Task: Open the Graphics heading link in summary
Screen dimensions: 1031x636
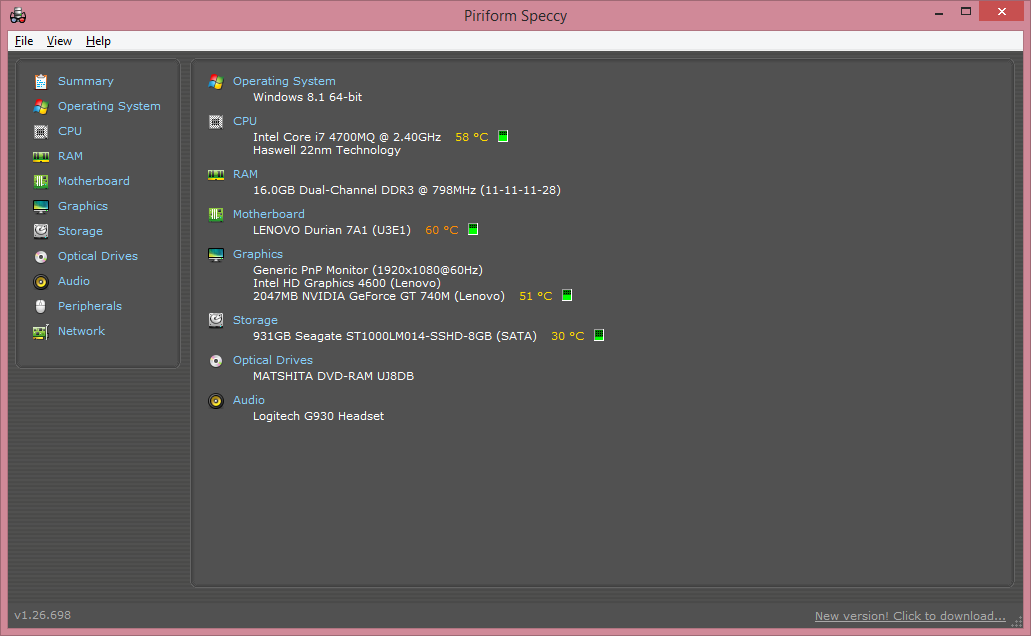Action: [x=258, y=254]
